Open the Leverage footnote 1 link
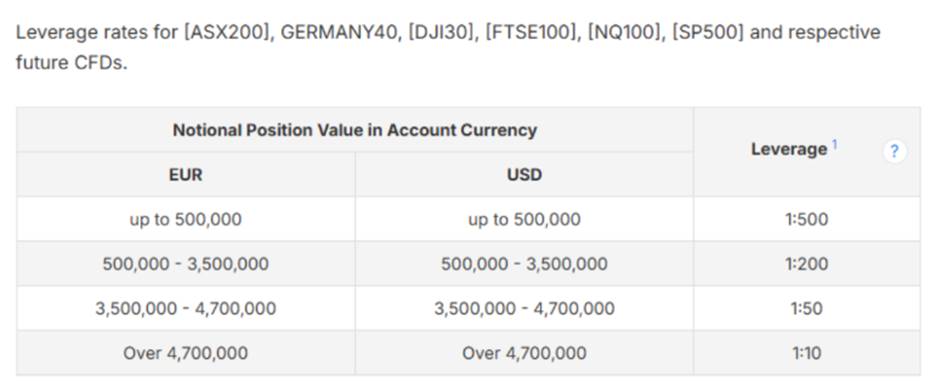Screen dimensions: 936x381 [835, 144]
